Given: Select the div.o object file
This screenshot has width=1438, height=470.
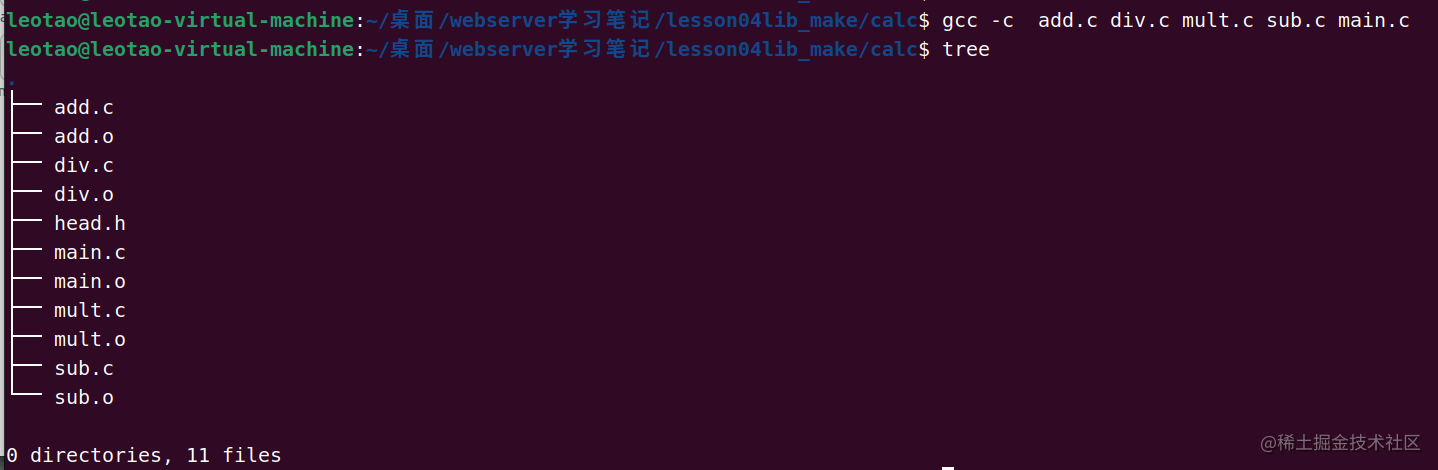Looking at the screenshot, I should click(84, 194).
